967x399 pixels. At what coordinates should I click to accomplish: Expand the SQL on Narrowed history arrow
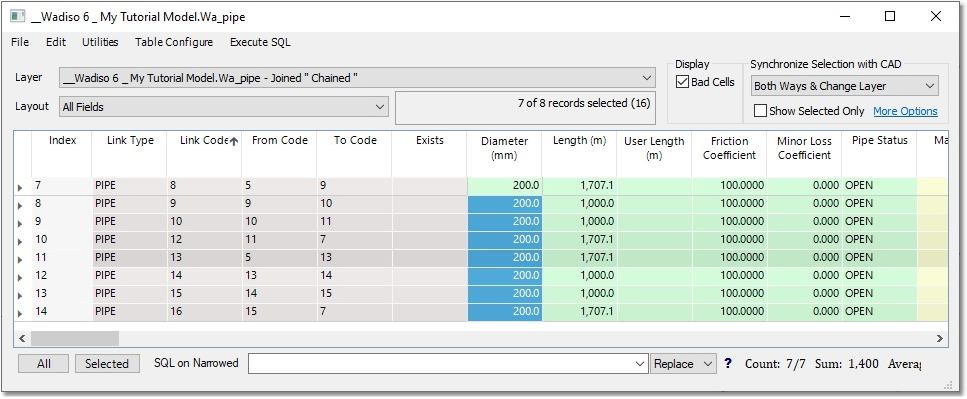click(641, 364)
